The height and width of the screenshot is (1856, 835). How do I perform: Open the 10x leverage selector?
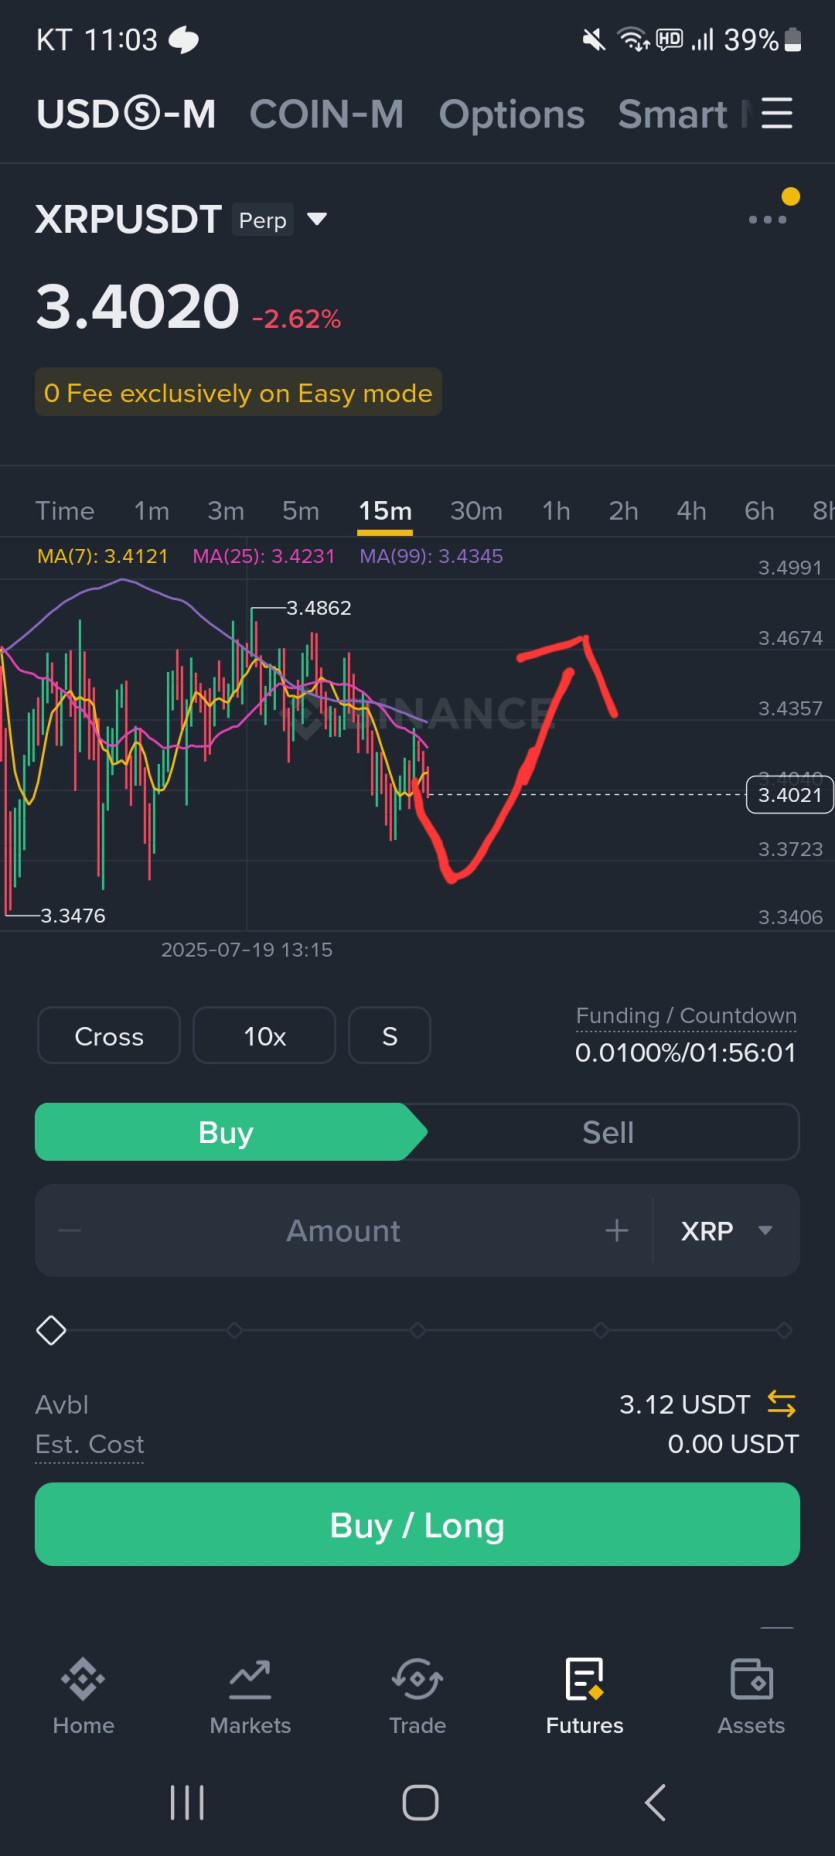[264, 1036]
